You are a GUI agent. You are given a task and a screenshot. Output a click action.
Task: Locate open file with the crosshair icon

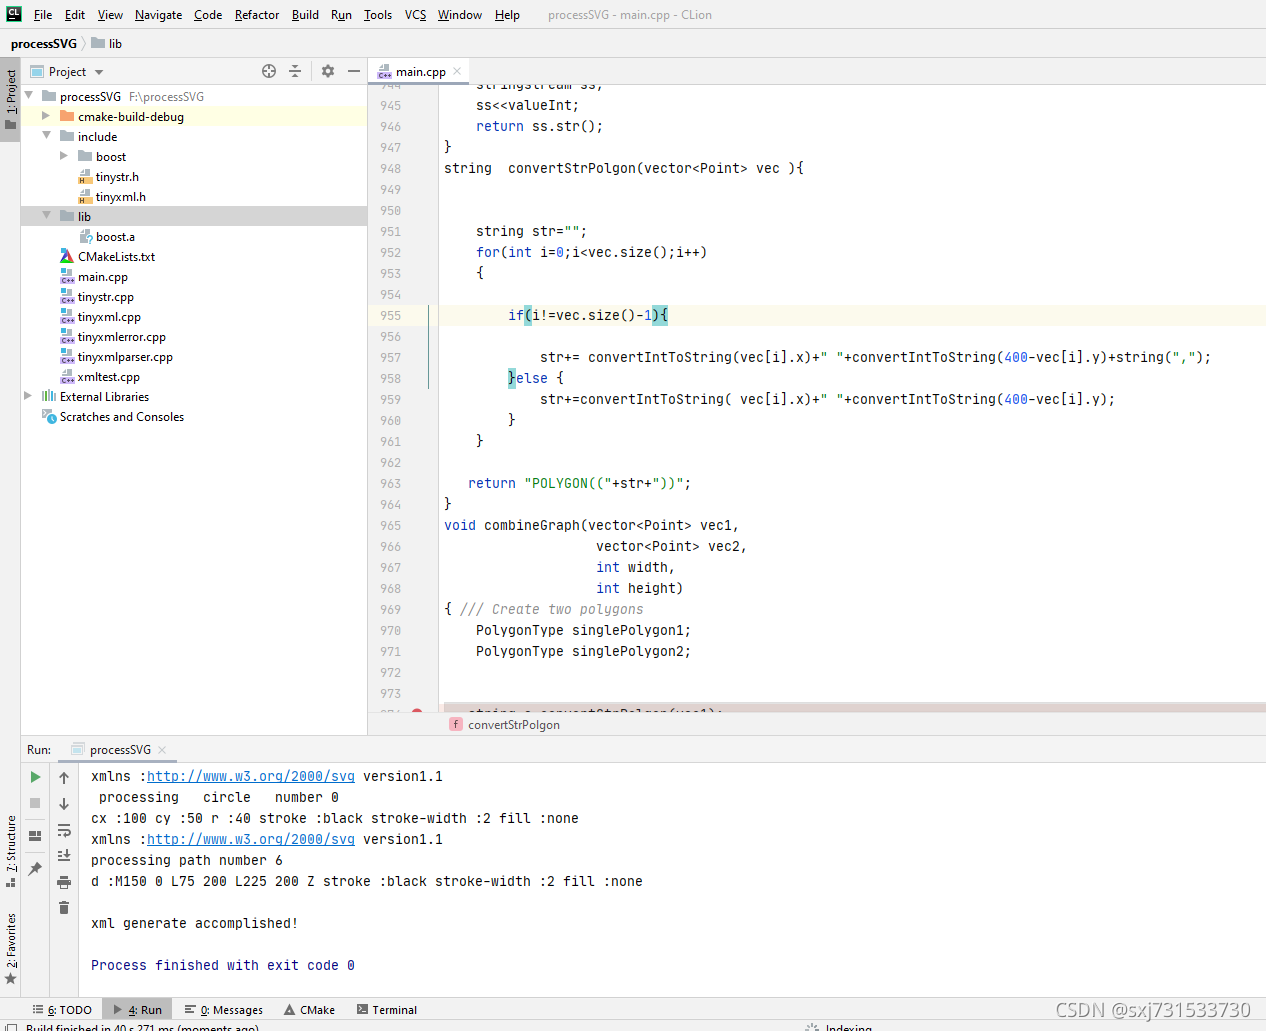tap(268, 71)
